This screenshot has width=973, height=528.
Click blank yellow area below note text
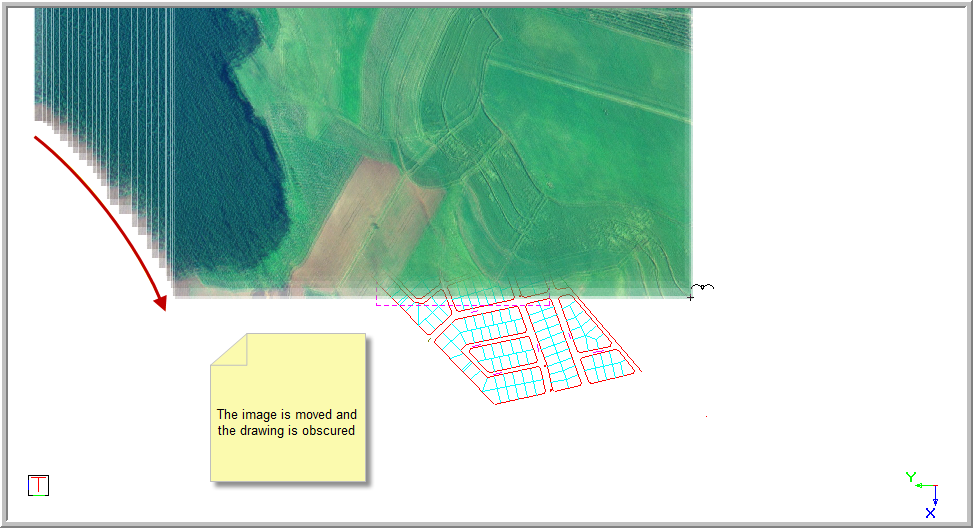point(286,460)
